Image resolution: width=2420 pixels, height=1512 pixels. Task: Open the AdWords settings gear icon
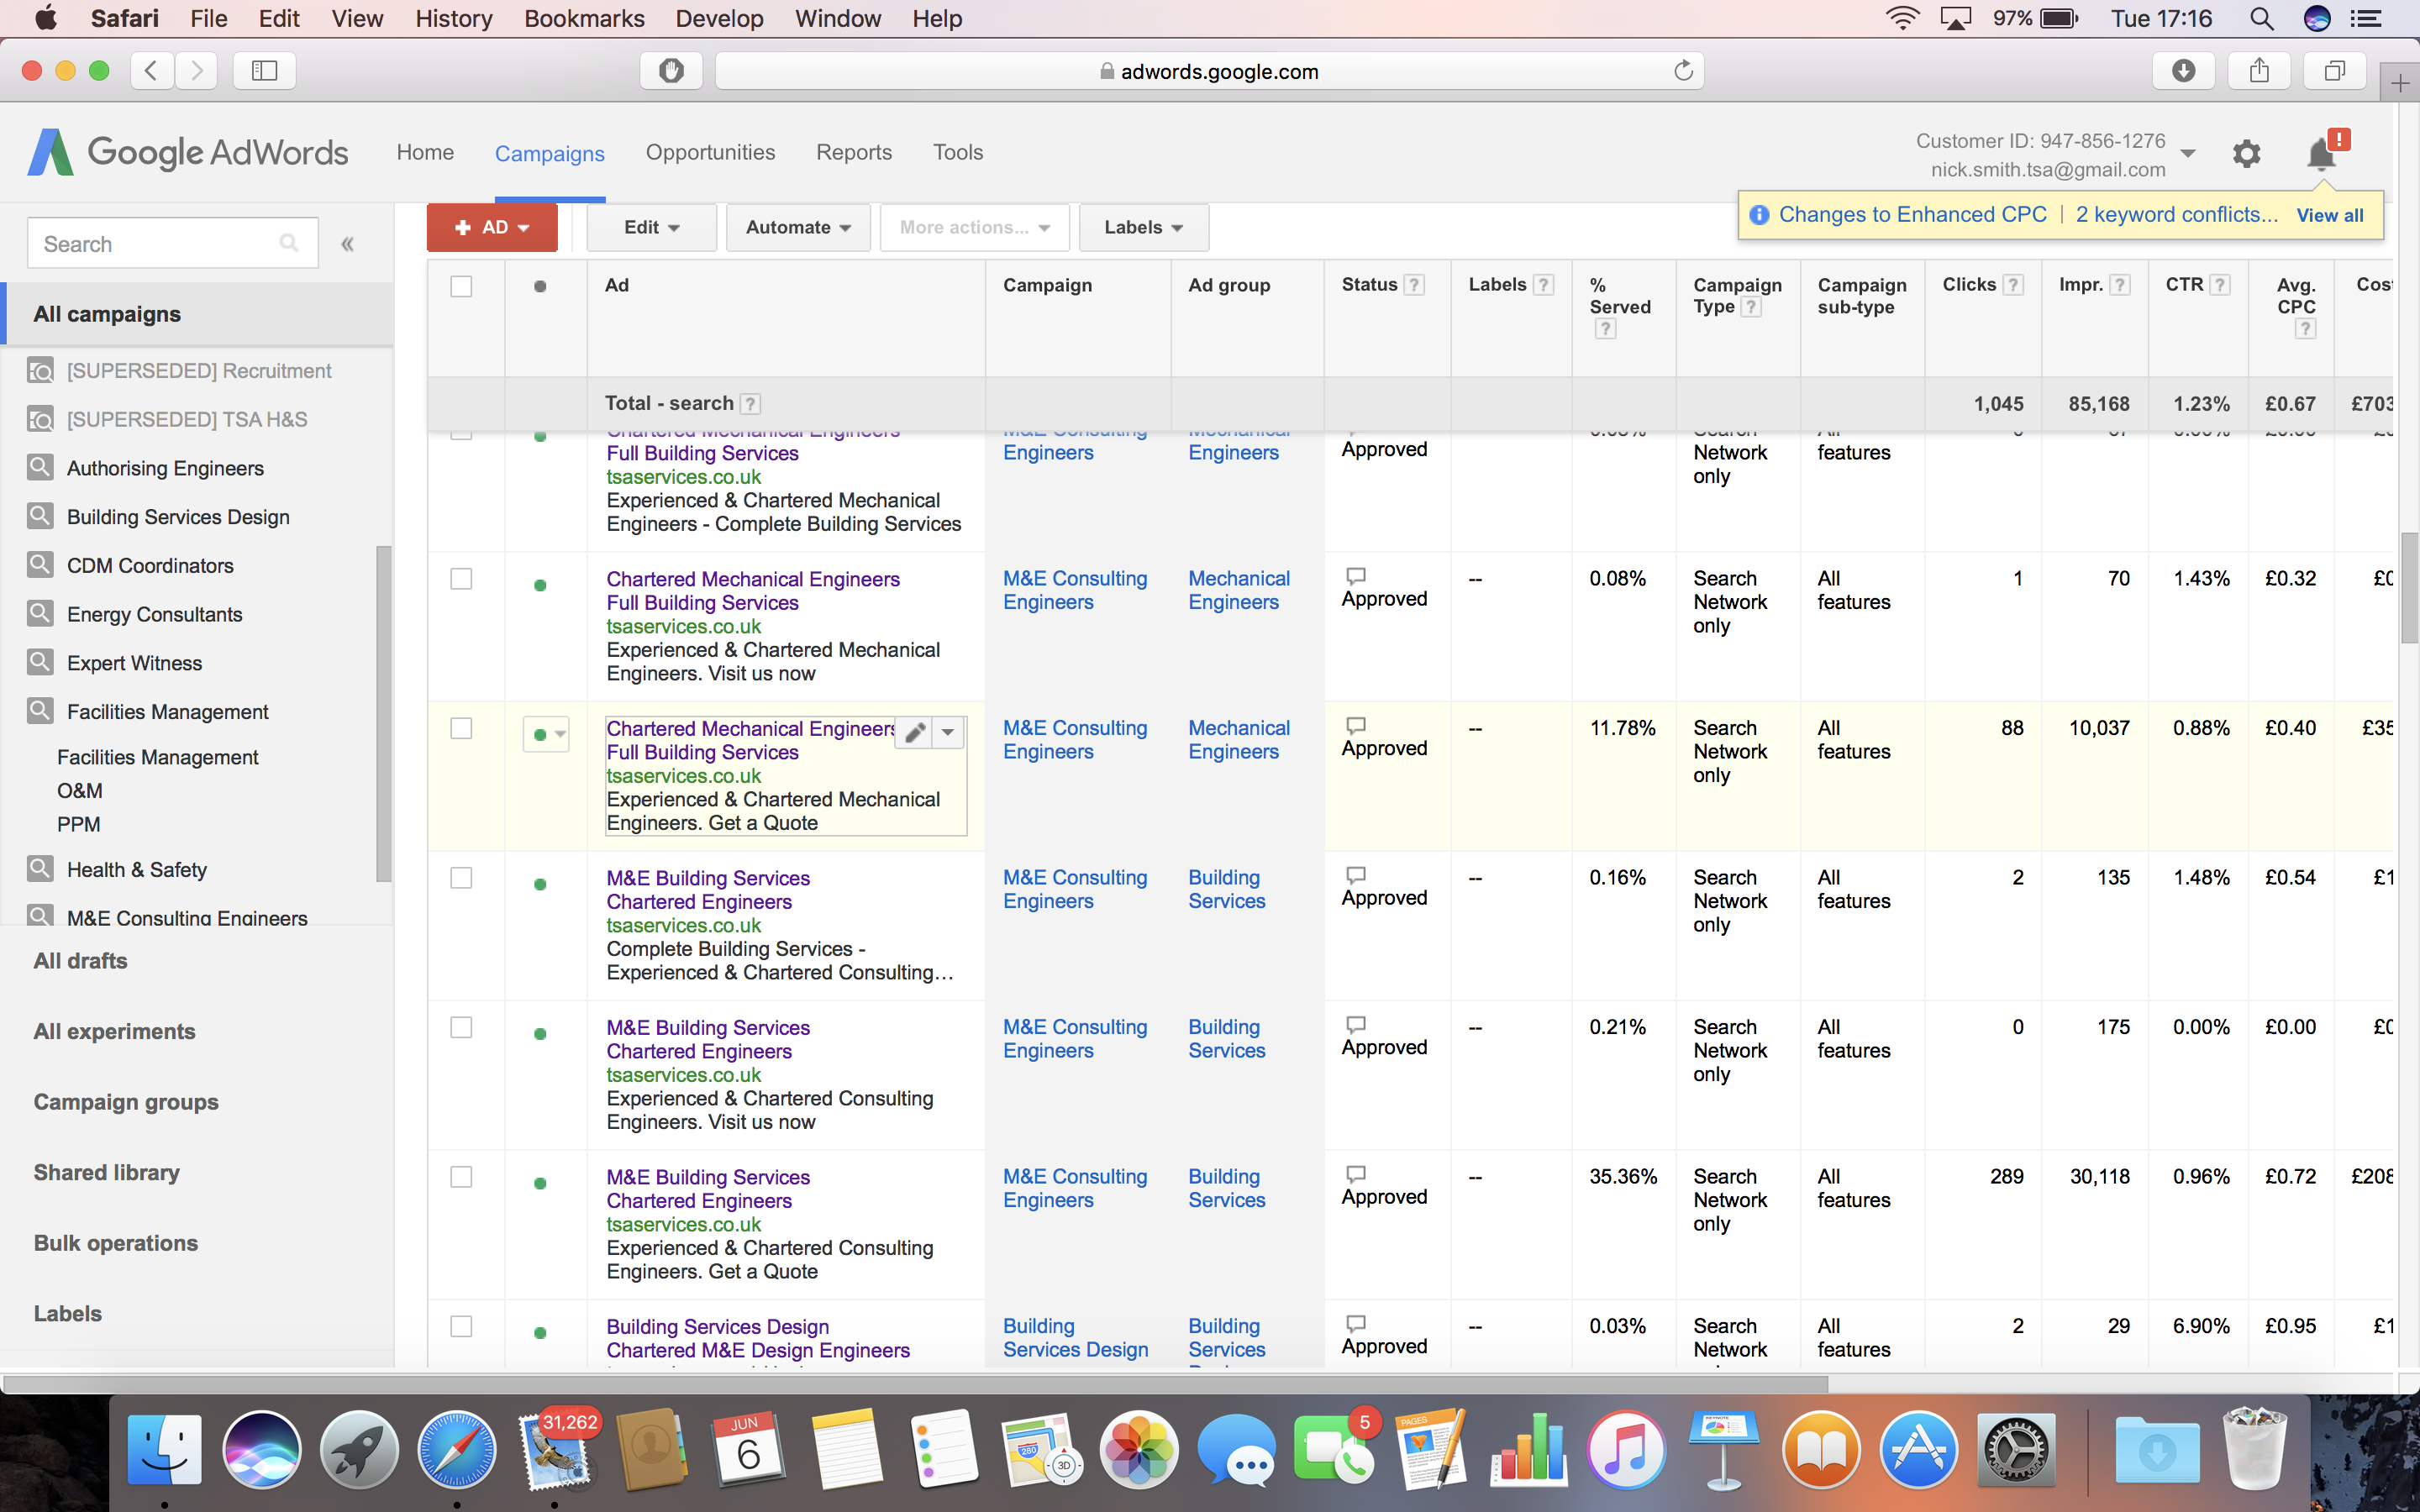coord(2246,154)
